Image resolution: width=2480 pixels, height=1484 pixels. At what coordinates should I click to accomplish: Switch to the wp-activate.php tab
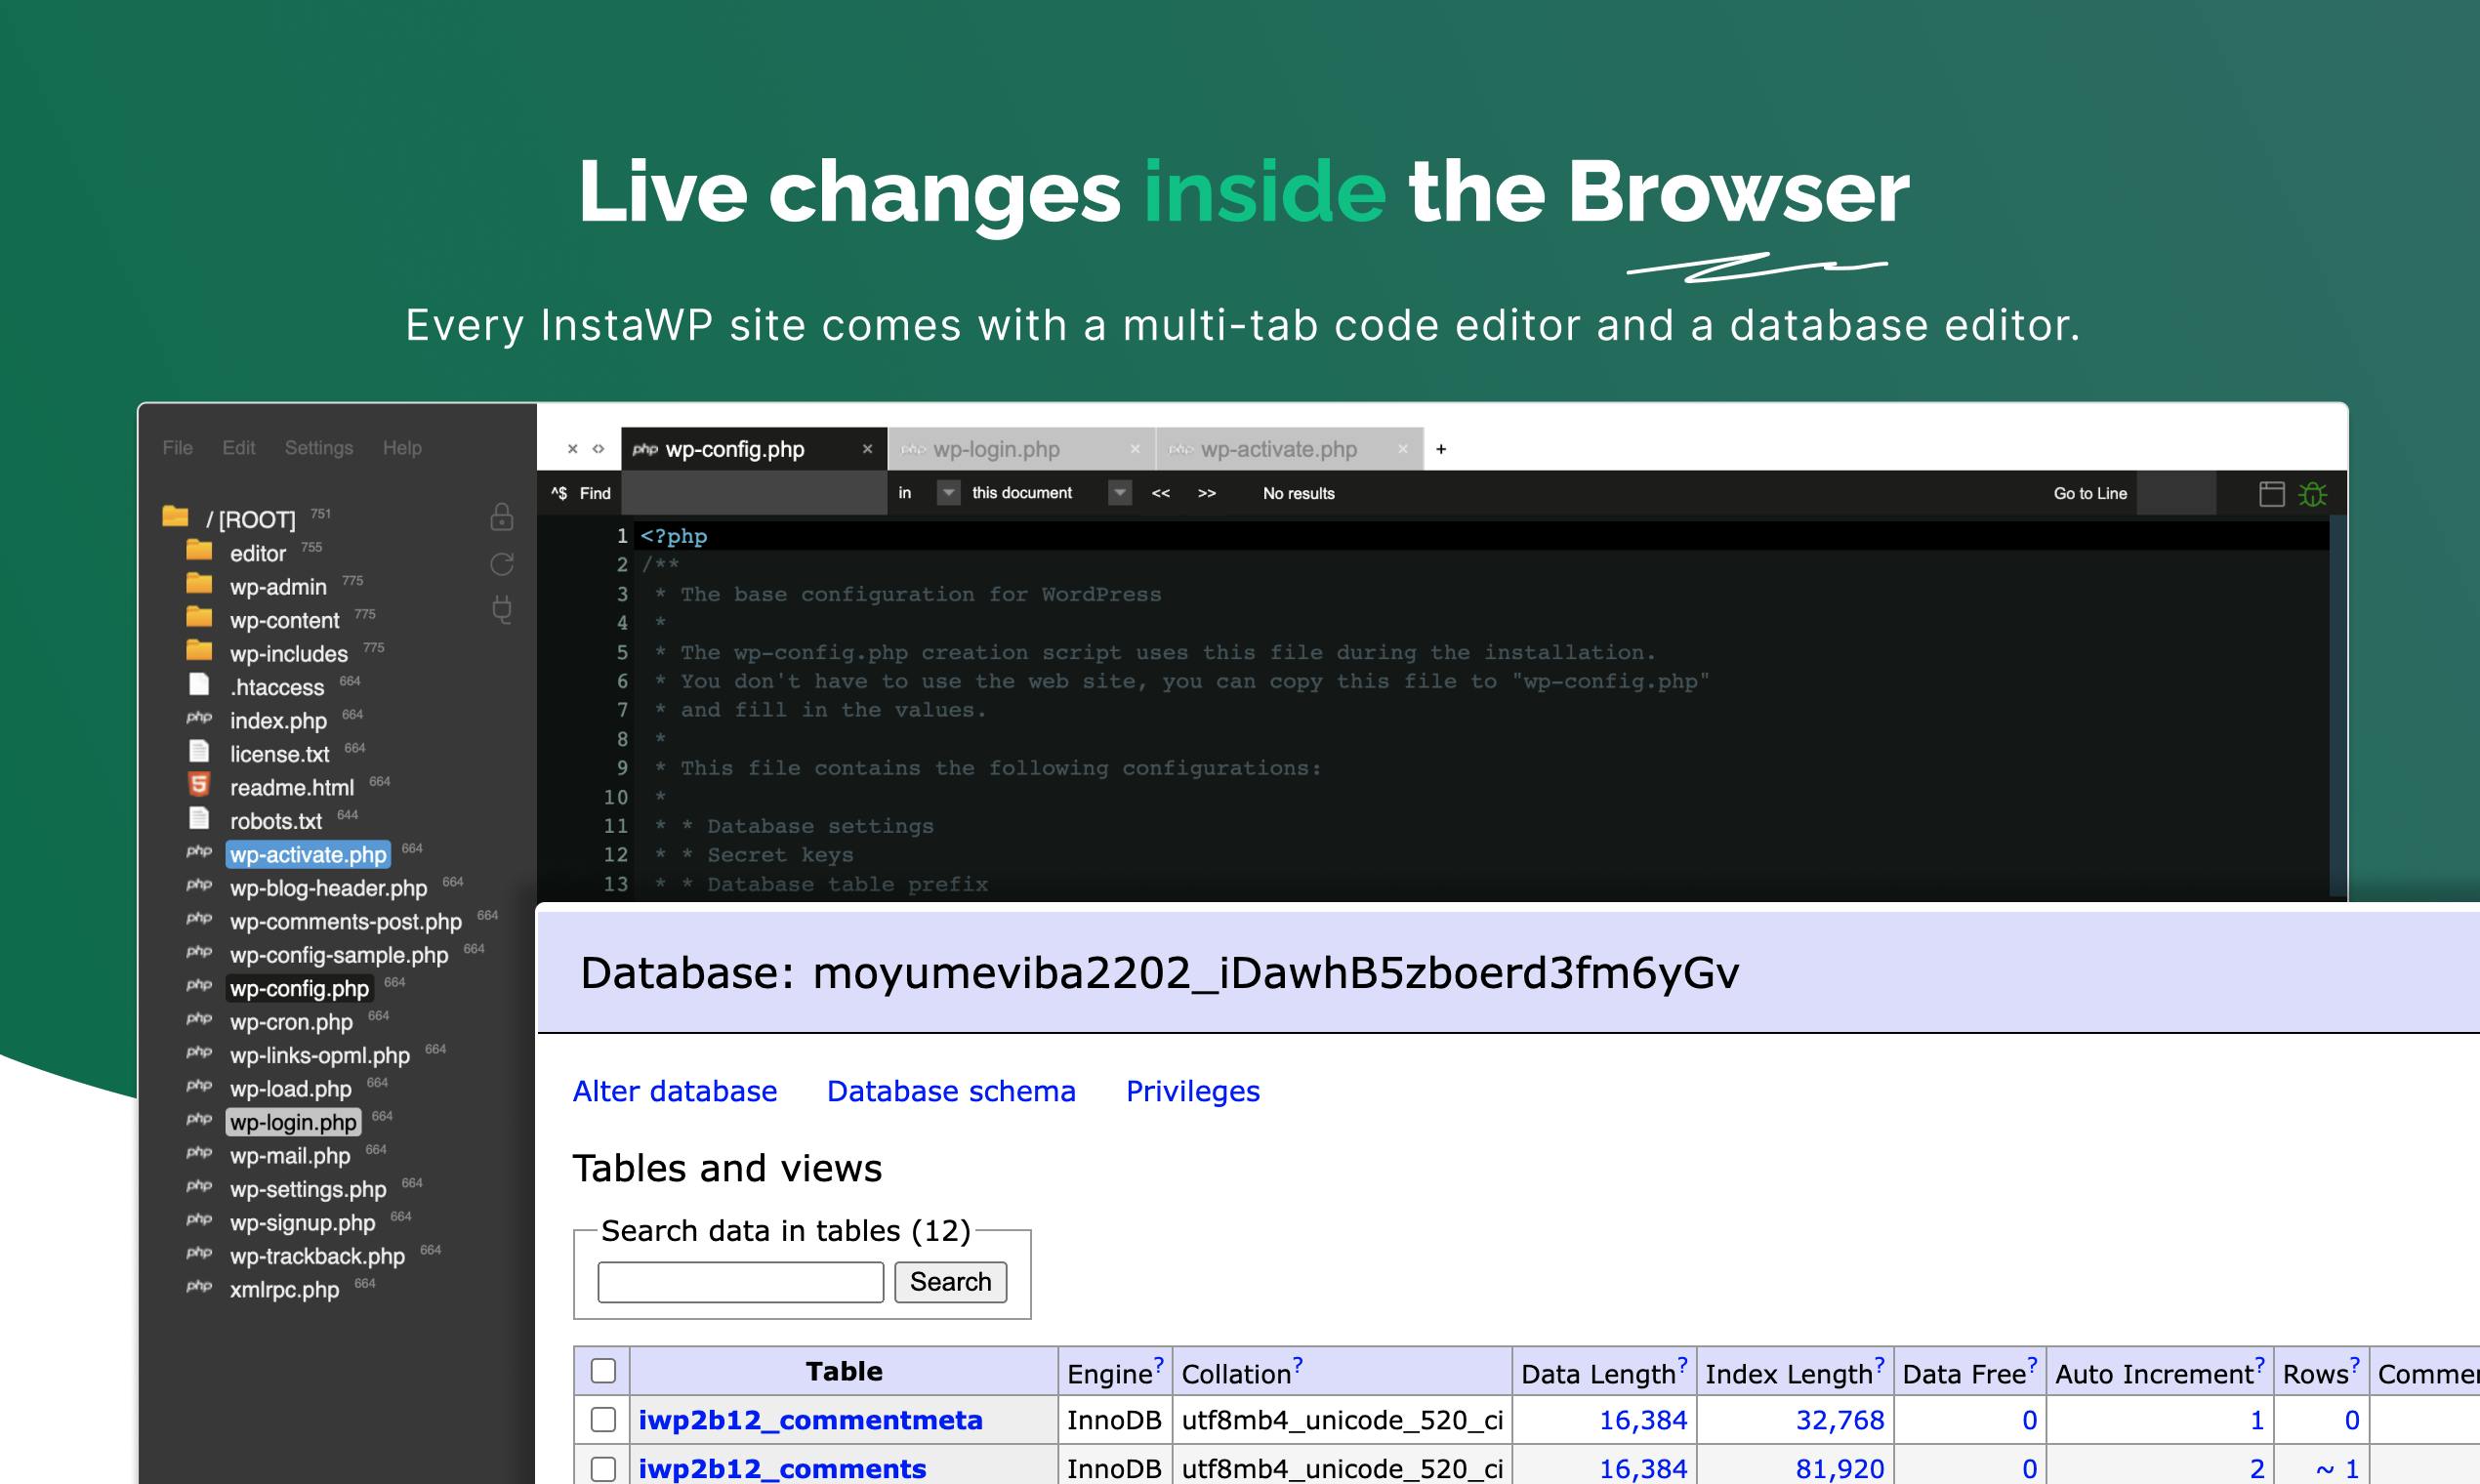pyautogui.click(x=1290, y=449)
